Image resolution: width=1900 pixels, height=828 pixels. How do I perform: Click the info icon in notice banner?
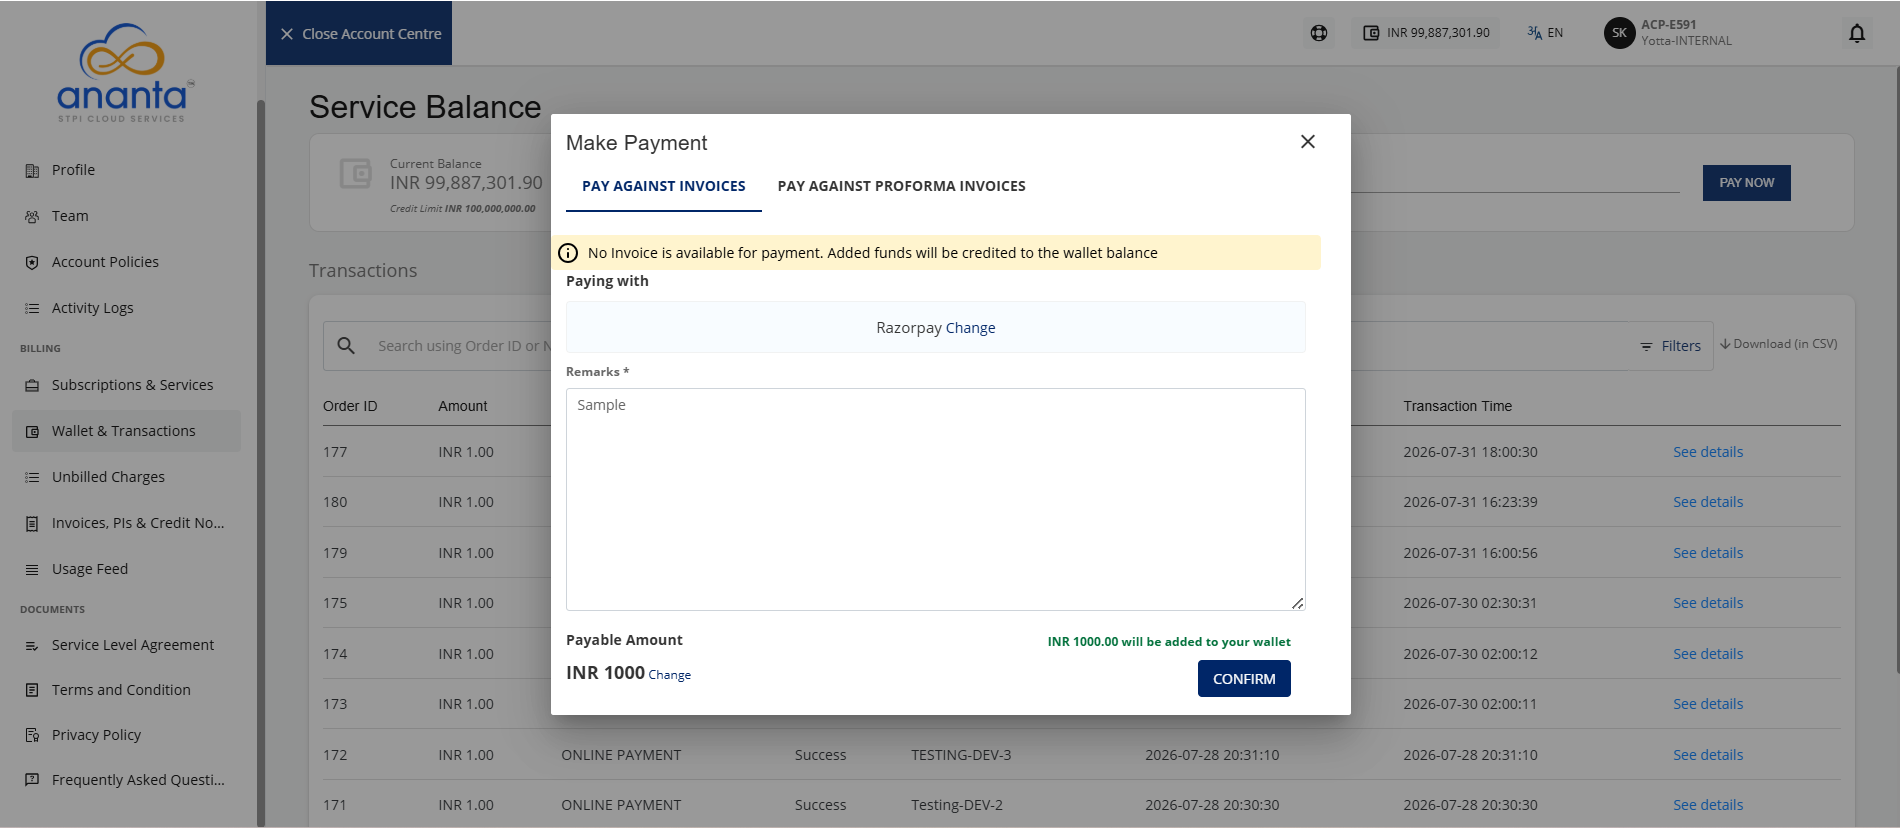point(568,253)
